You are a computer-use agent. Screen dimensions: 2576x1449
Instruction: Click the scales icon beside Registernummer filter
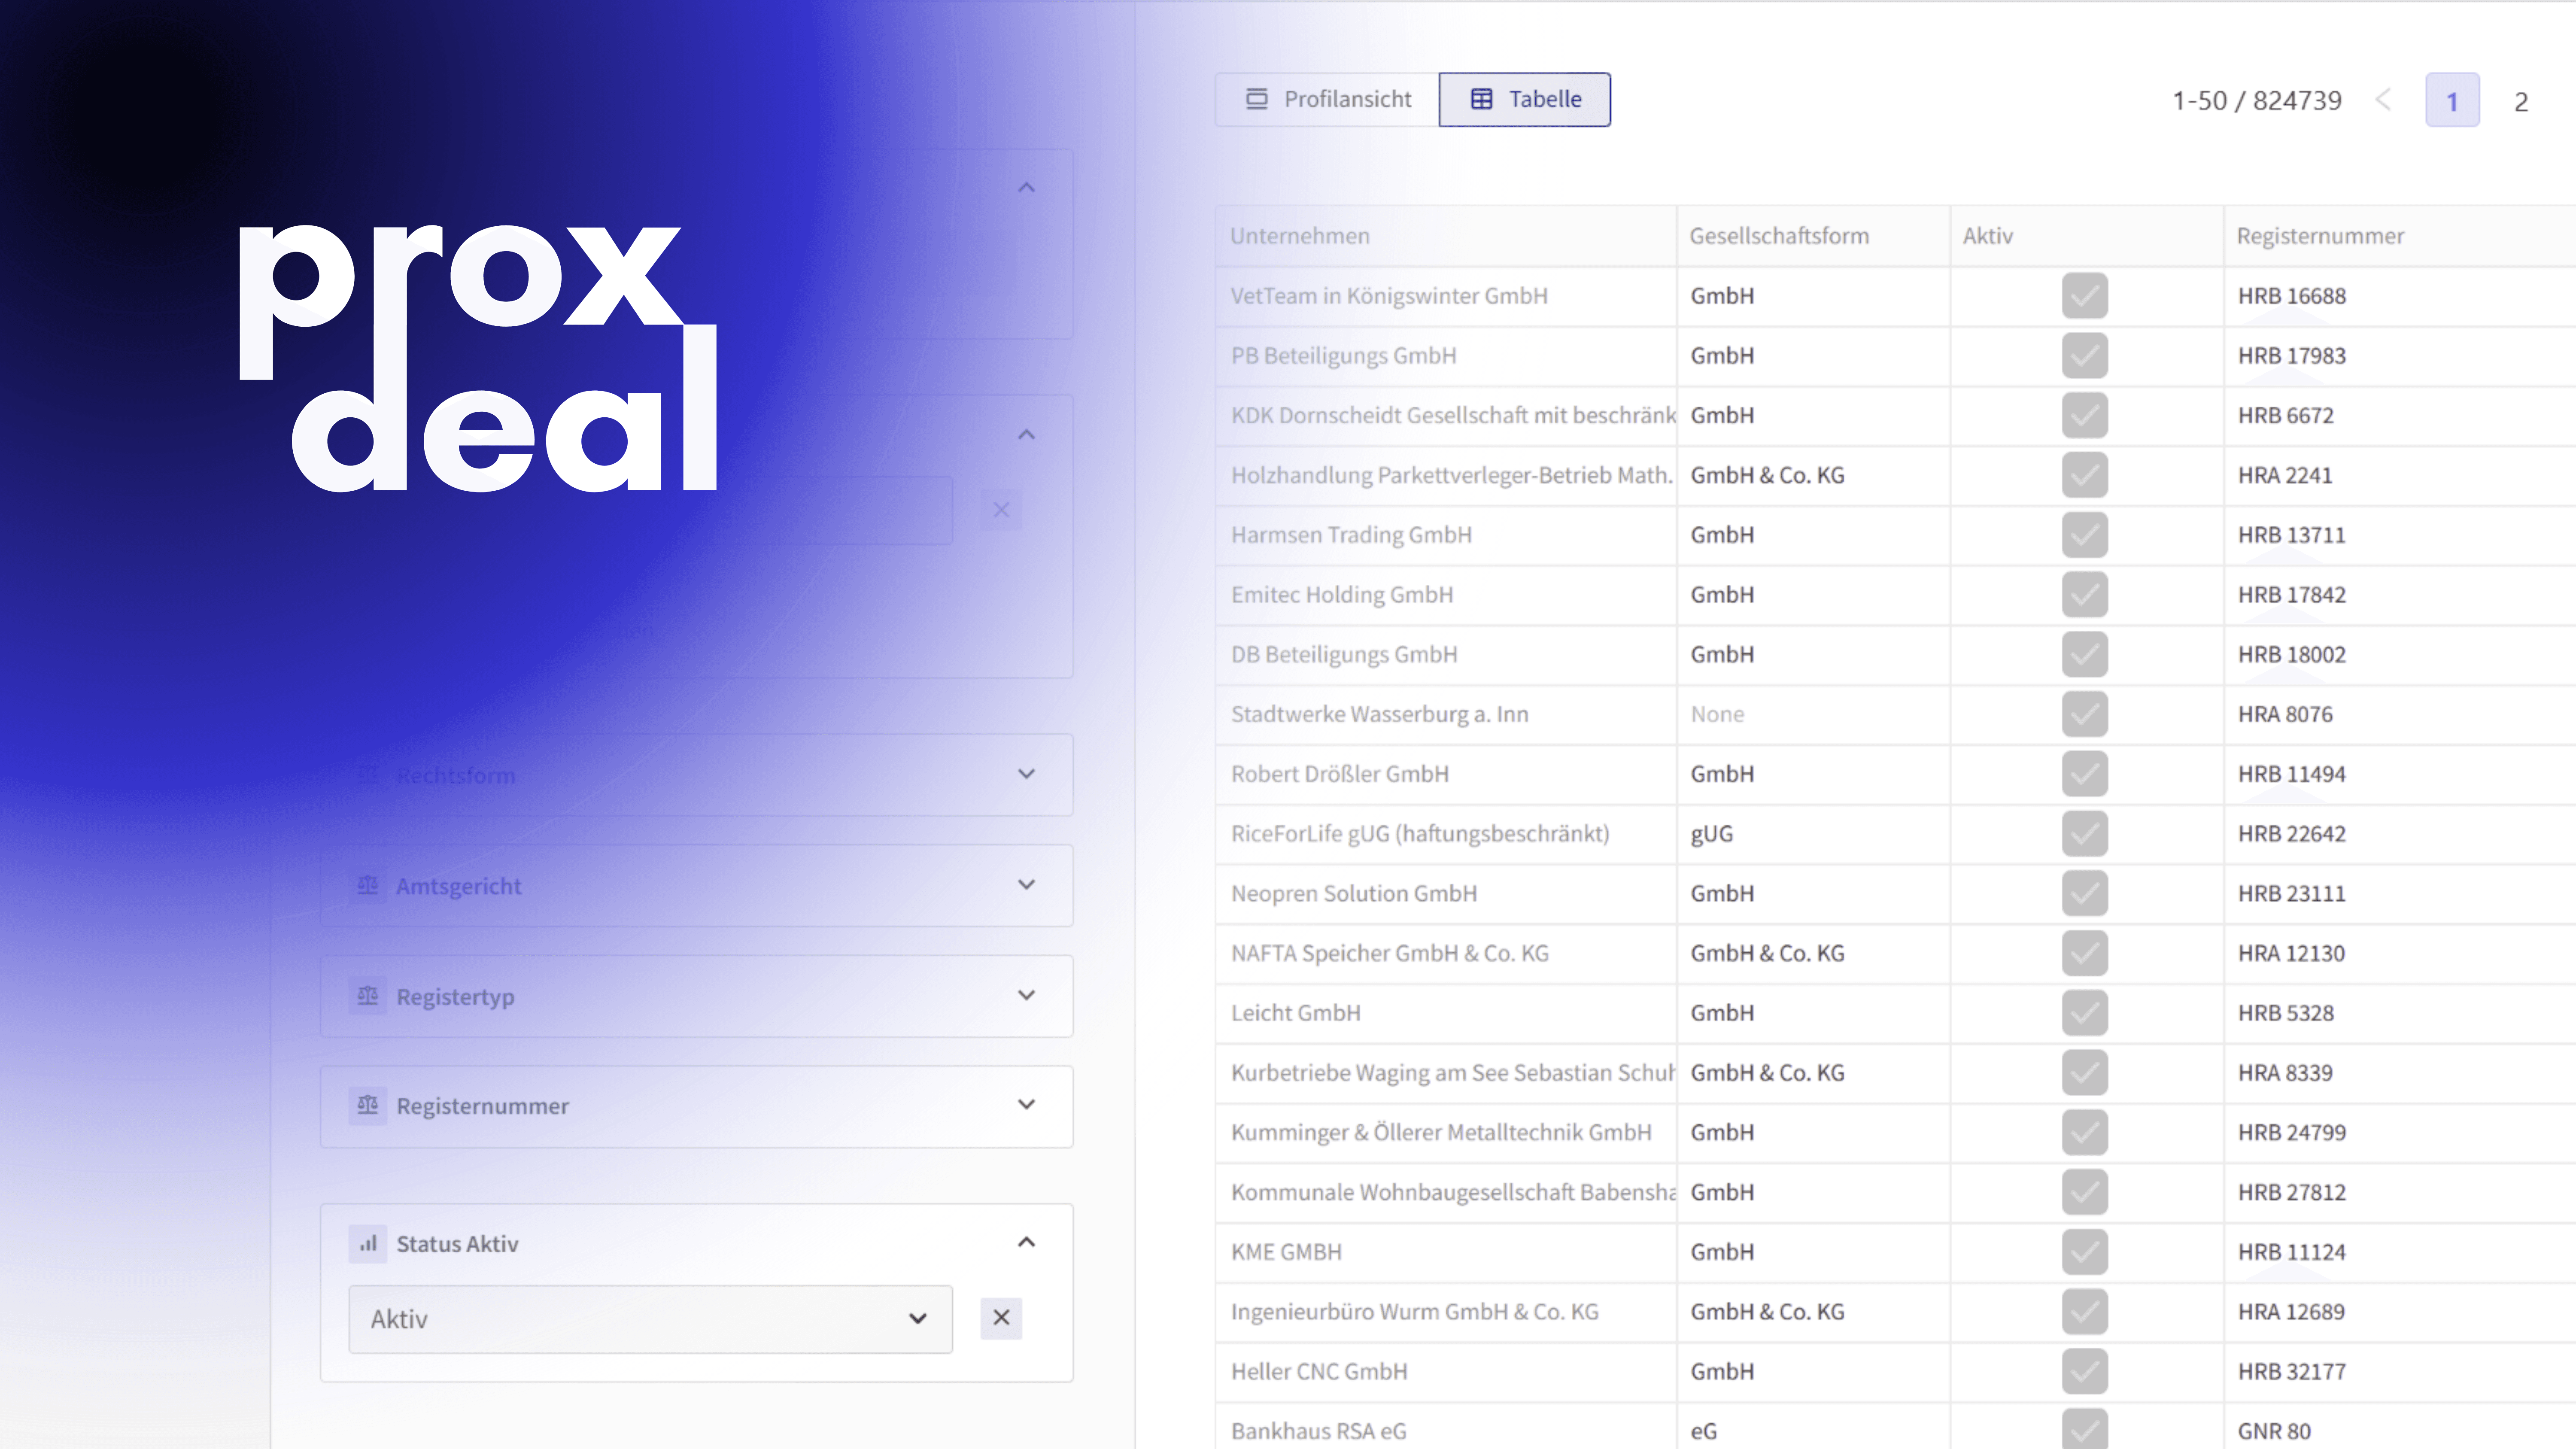coord(367,1105)
